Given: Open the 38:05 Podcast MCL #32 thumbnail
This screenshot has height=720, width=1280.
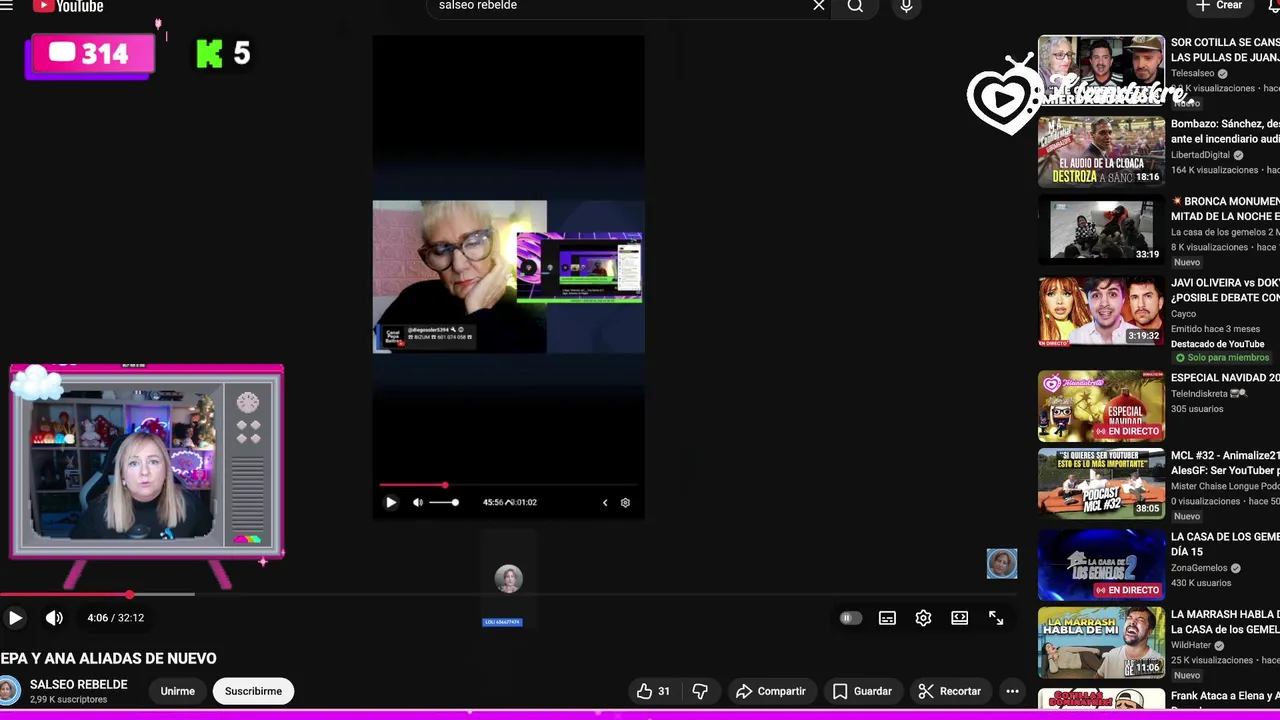Looking at the screenshot, I should [1101, 483].
